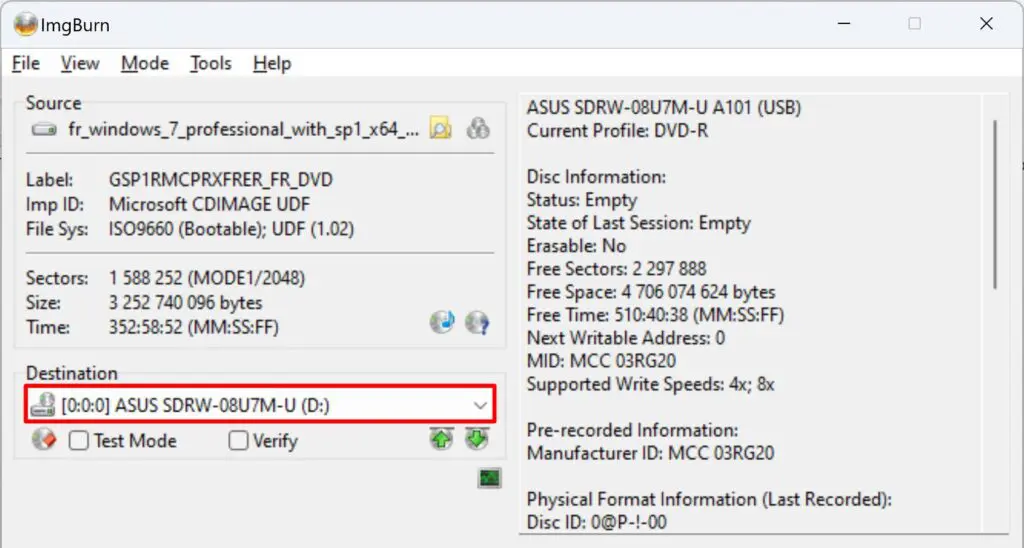Click the disc eraser icon beside Test Mode

pyautogui.click(x=43, y=440)
